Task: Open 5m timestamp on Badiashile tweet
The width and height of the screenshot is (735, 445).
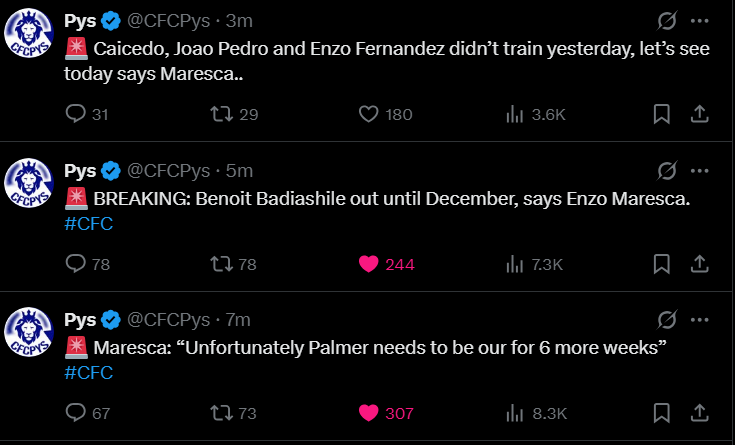Action: coord(239,170)
